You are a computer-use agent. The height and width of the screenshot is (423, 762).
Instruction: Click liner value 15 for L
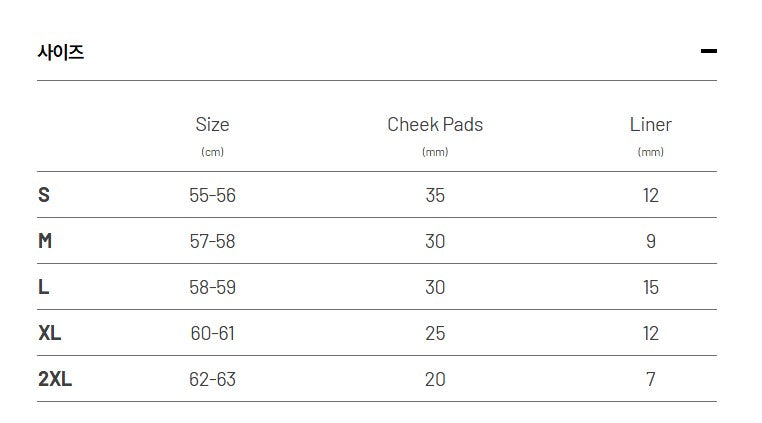point(651,287)
